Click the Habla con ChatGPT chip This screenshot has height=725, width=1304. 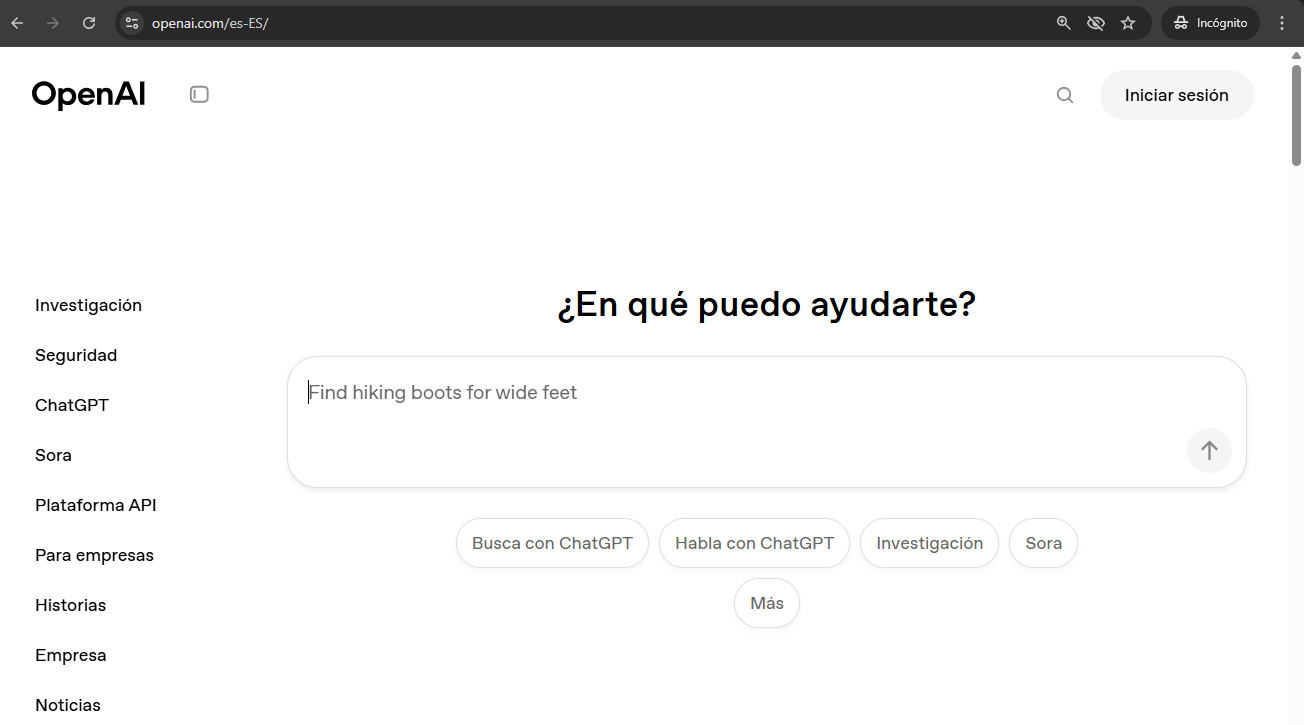coord(754,543)
